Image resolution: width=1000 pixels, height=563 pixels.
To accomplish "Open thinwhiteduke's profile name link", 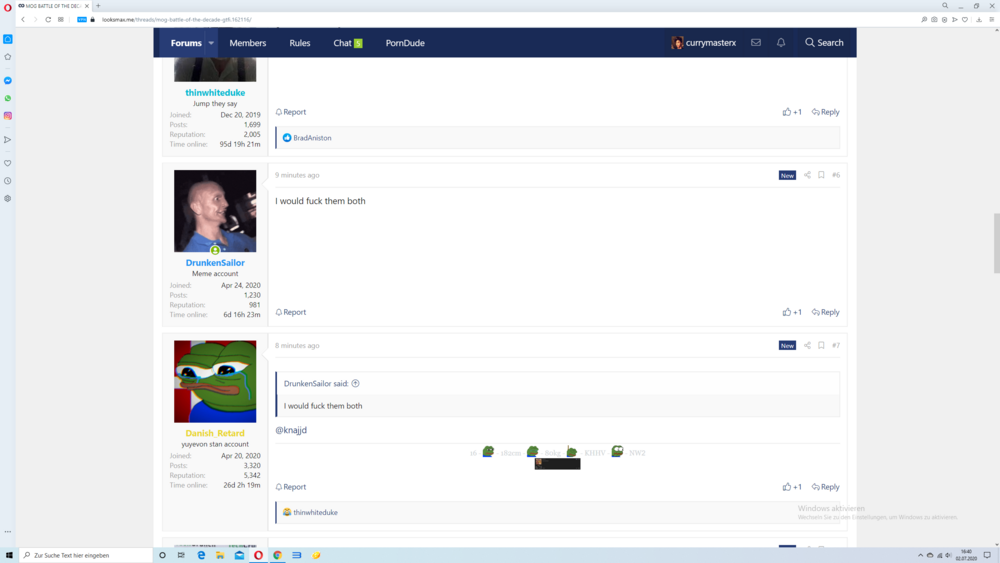I will tap(215, 92).
